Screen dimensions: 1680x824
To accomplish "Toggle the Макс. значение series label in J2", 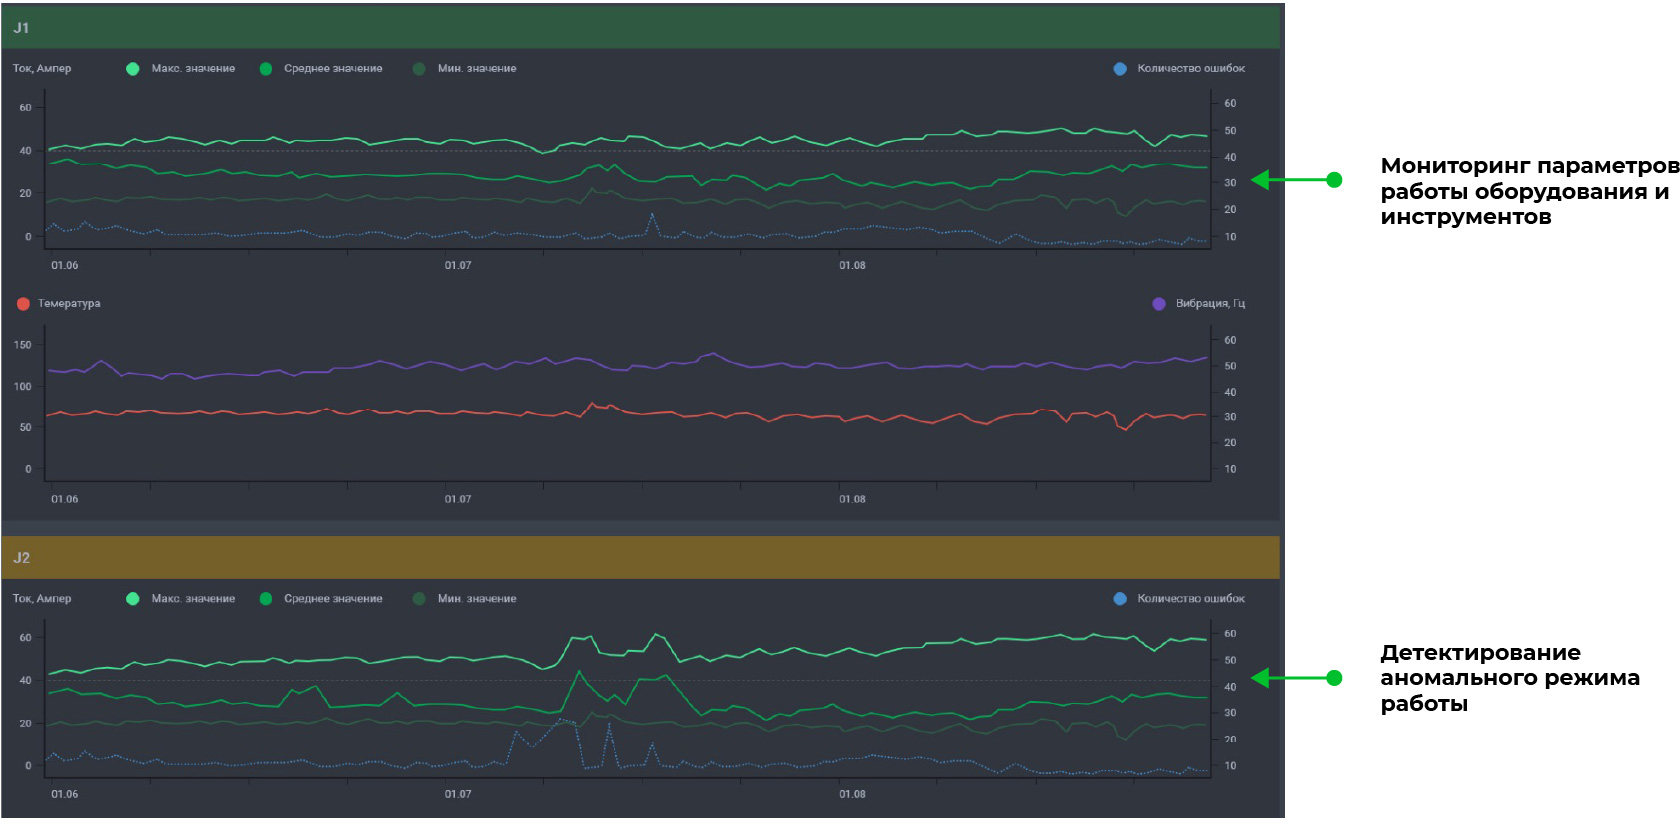I will pos(193,599).
